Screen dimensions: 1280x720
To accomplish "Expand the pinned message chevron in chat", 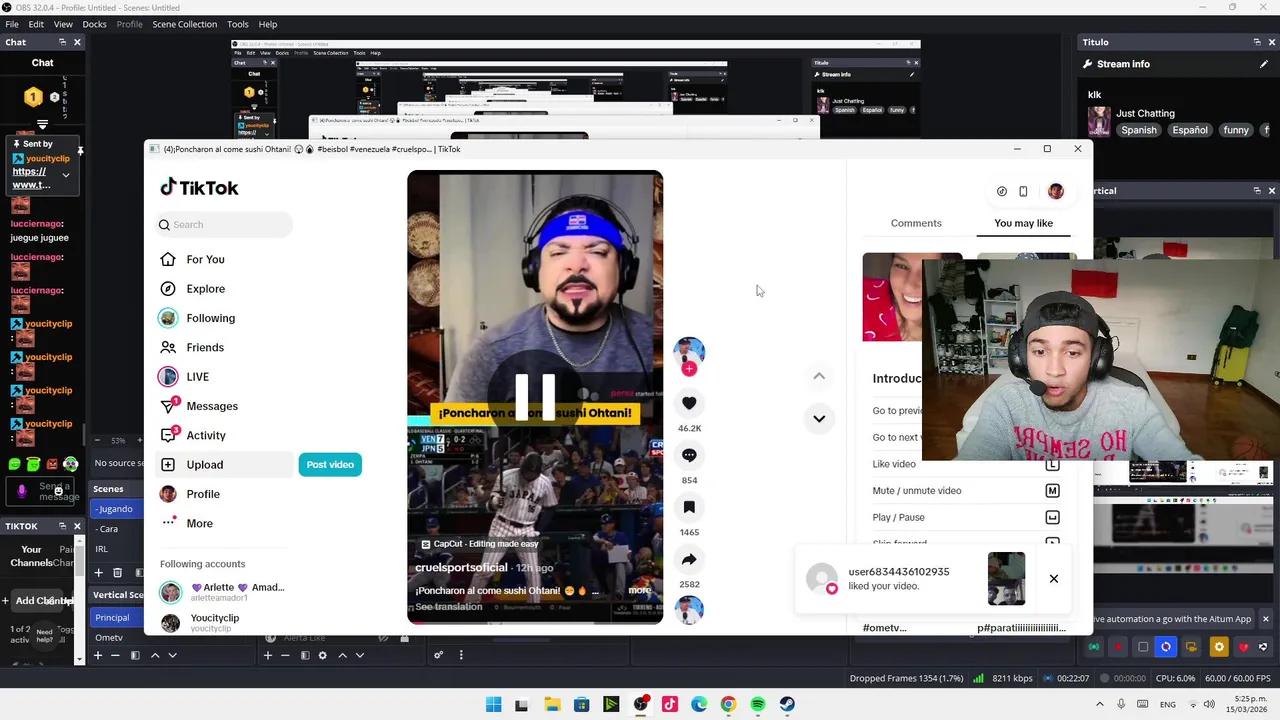I will click(66, 175).
